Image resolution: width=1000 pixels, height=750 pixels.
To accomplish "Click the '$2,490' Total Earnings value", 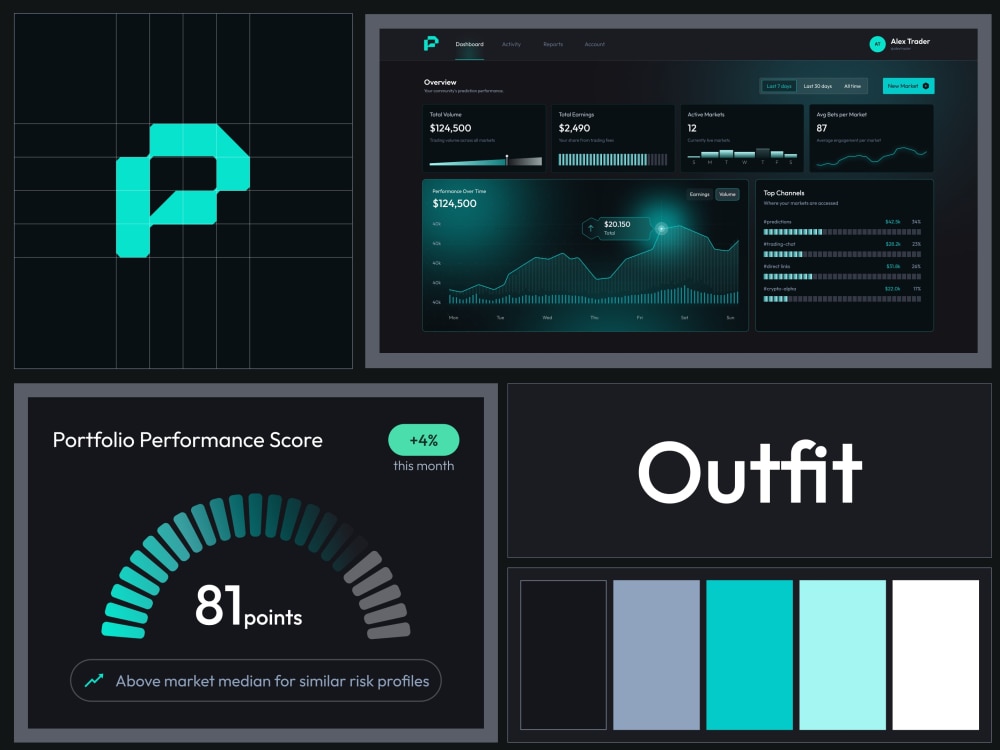I will pyautogui.click(x=574, y=128).
